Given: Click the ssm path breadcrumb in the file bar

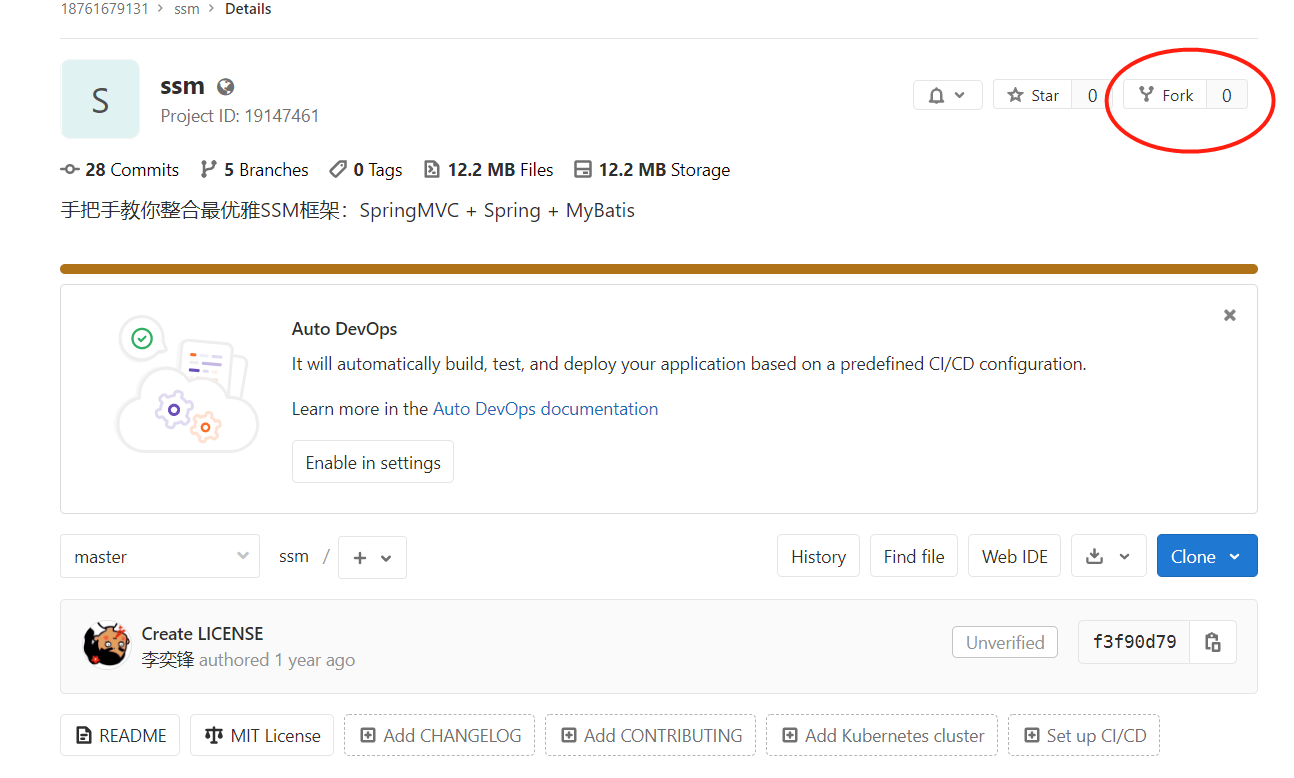Looking at the screenshot, I should pyautogui.click(x=294, y=556).
